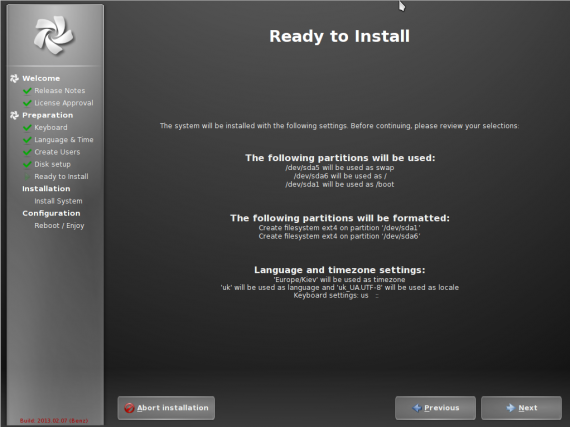Open the Installation section in sidebar
This screenshot has height=427, width=570.
[x=46, y=189]
